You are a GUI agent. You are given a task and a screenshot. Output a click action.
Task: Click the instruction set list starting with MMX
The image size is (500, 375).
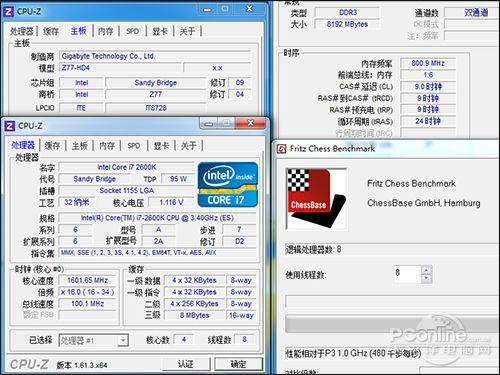pos(157,253)
